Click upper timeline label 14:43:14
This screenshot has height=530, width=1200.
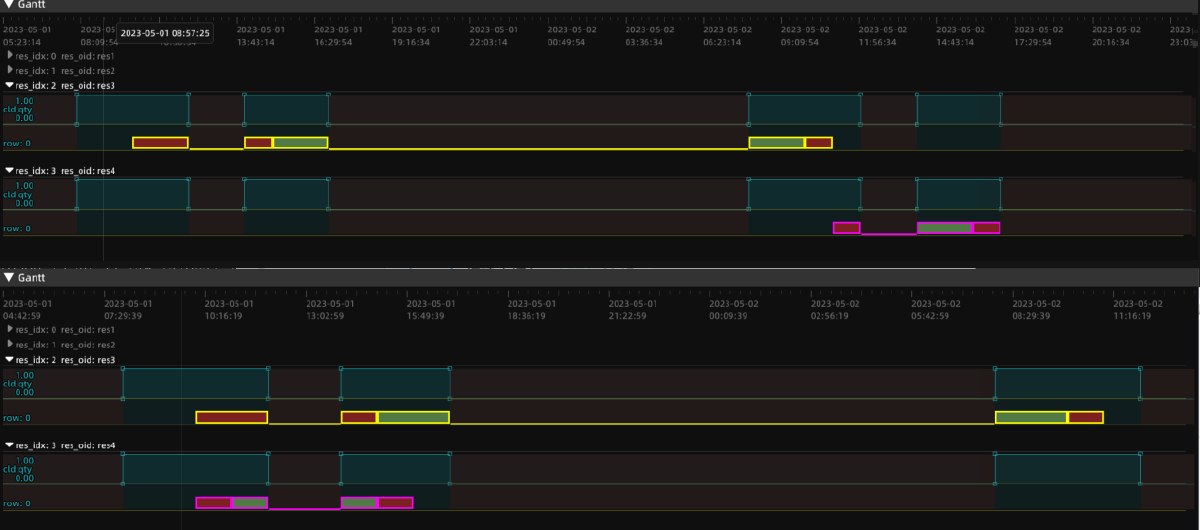955,43
